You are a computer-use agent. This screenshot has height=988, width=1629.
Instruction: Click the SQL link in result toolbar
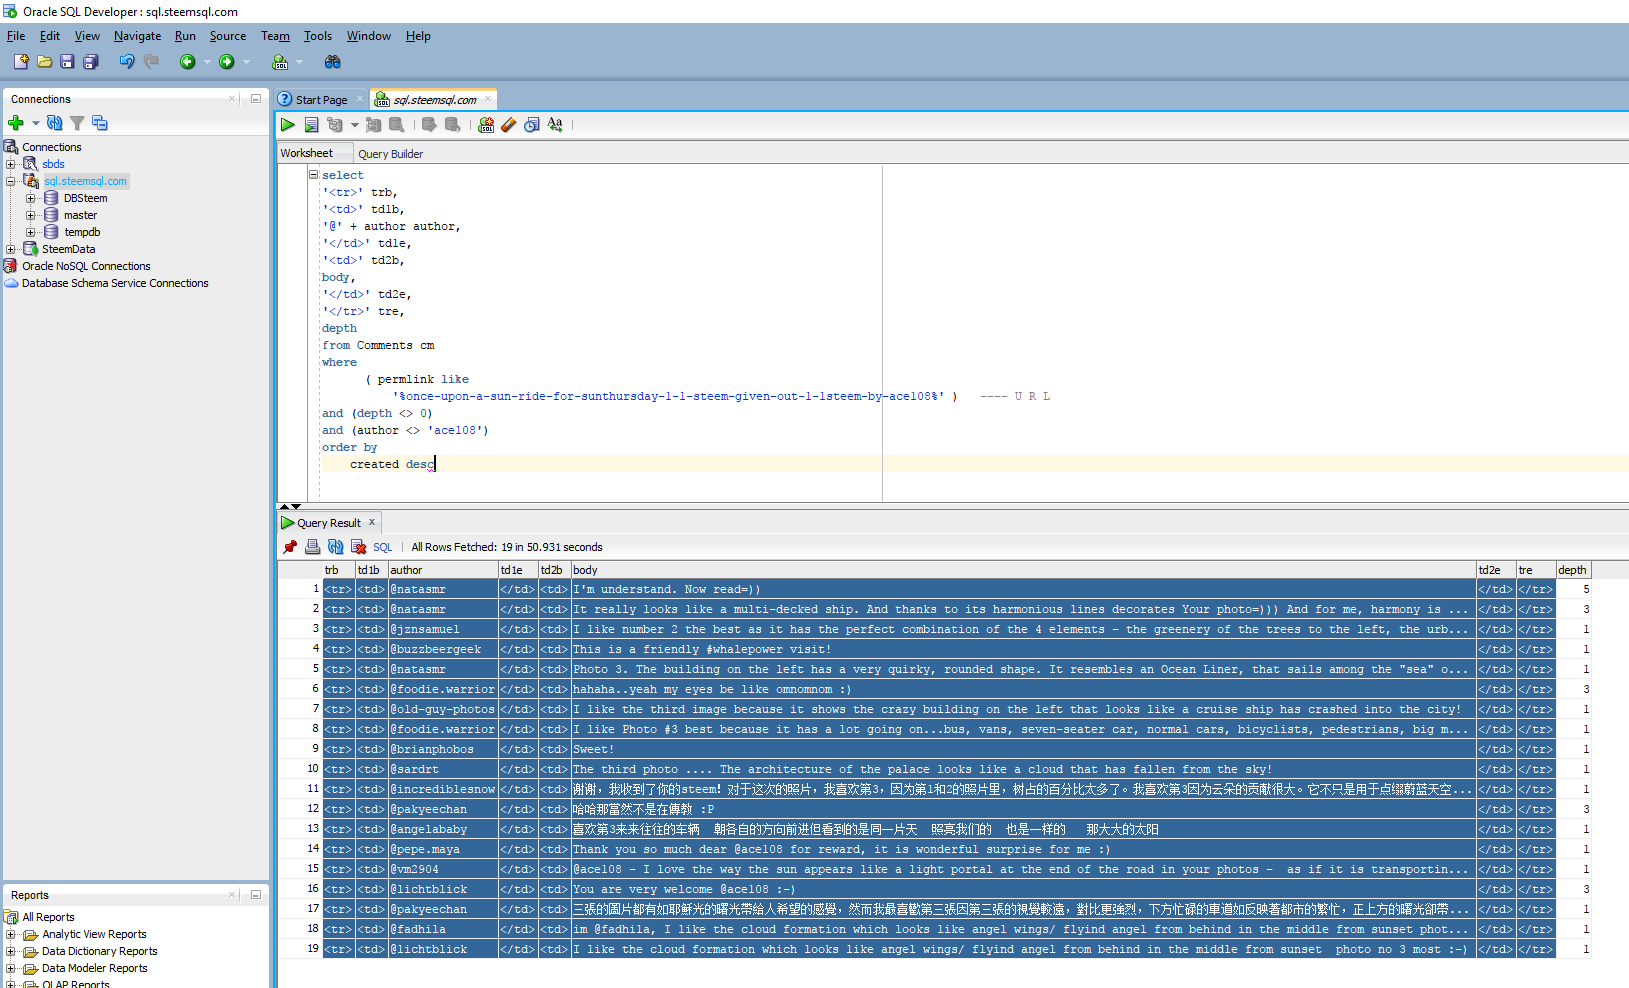tap(383, 547)
